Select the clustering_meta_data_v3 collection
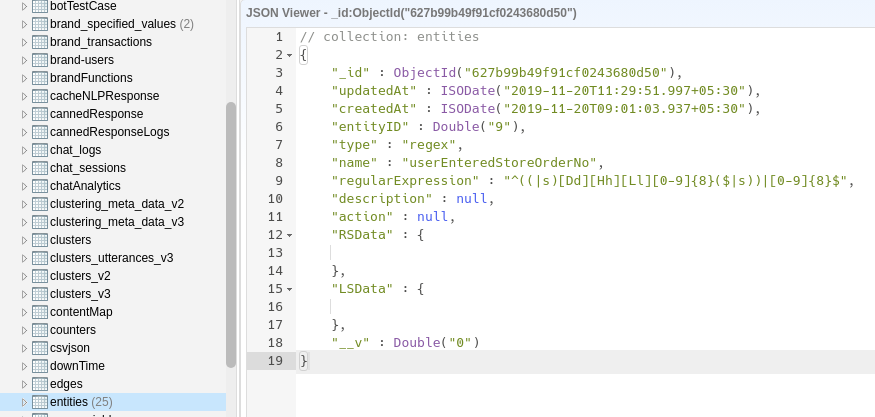 pyautogui.click(x=116, y=222)
